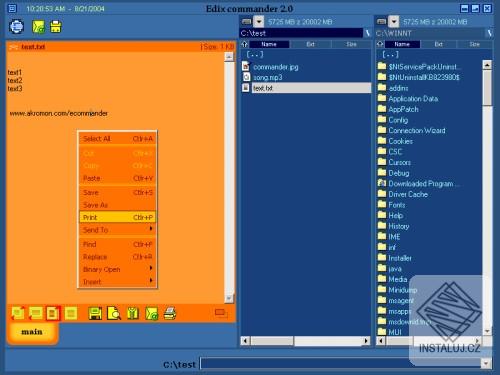Click the first yellow view icon with red arrows
The image size is (500, 375).
click(x=18, y=313)
